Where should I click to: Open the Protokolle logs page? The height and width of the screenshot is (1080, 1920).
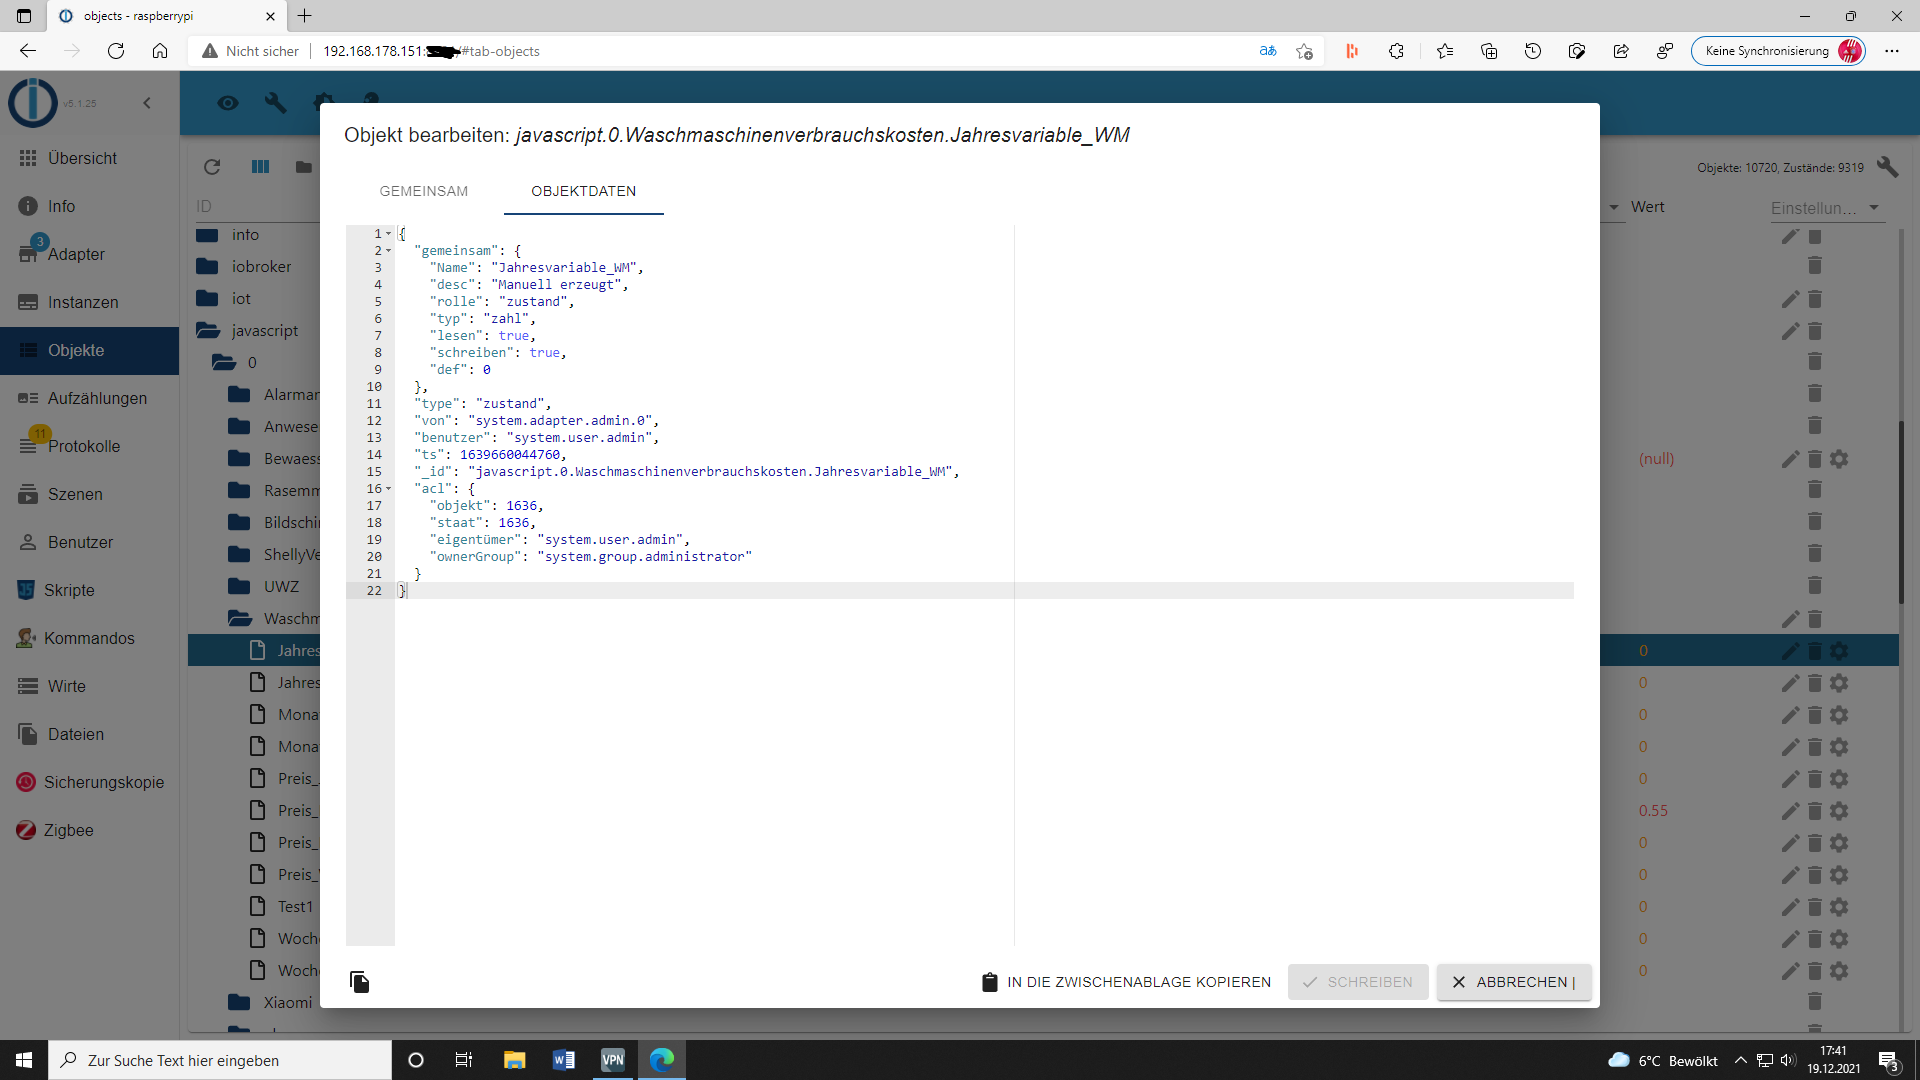tap(83, 446)
